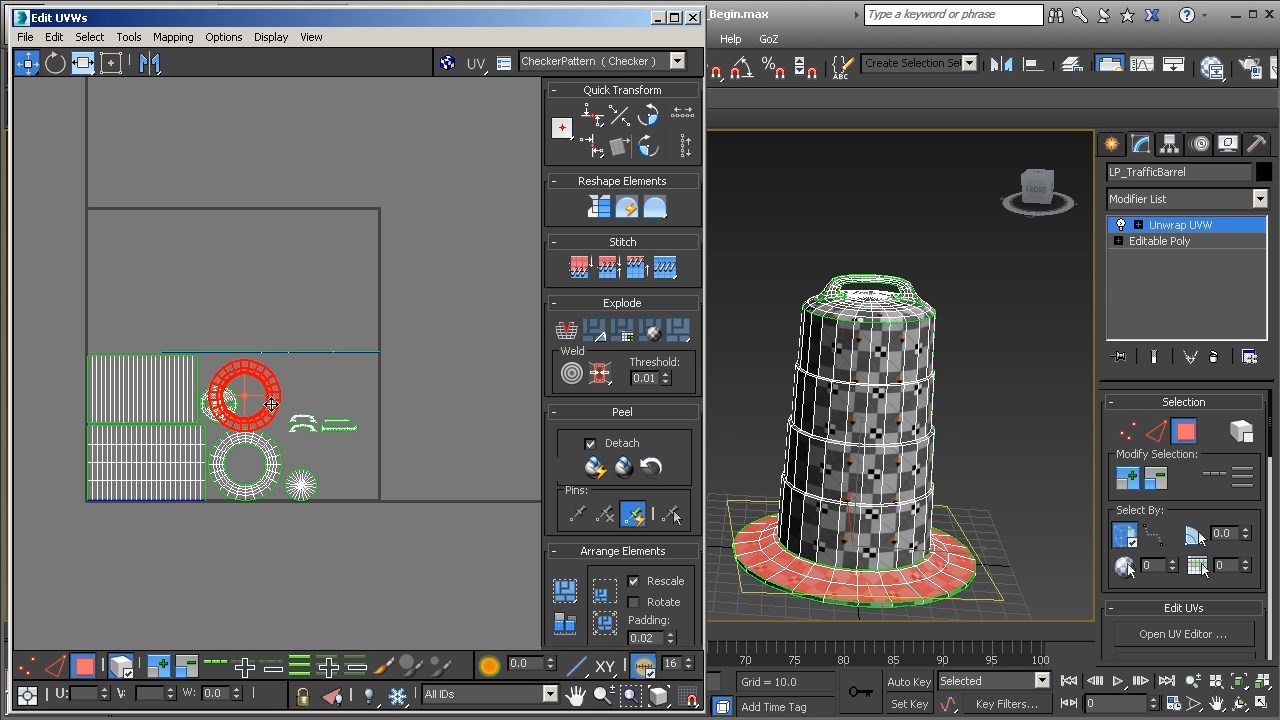Open the Modifier List dropdown
This screenshot has height=720, width=1280.
[1260, 199]
